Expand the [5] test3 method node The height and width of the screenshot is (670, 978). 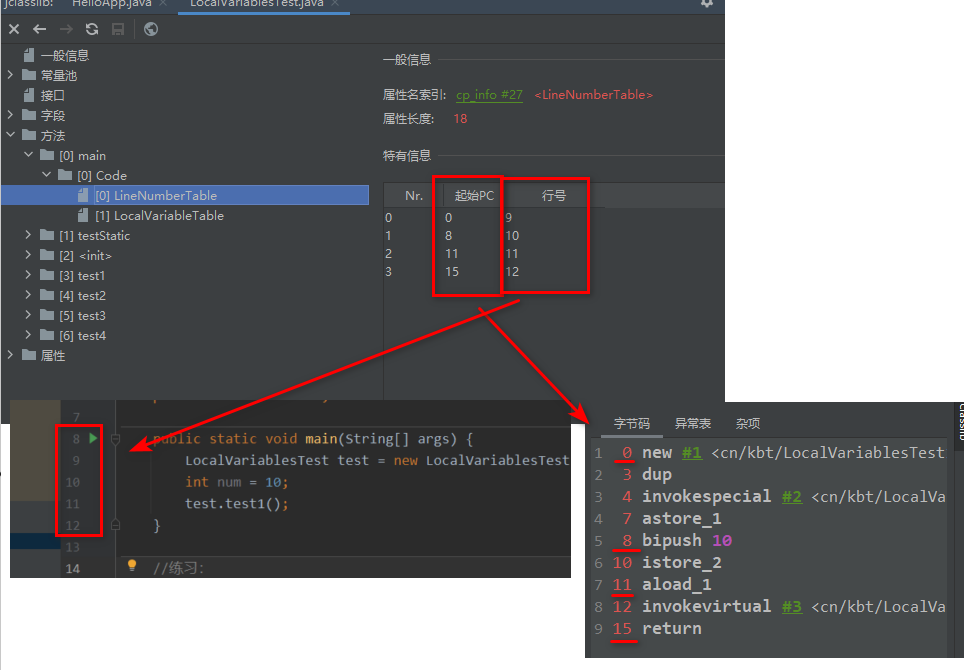coord(28,314)
